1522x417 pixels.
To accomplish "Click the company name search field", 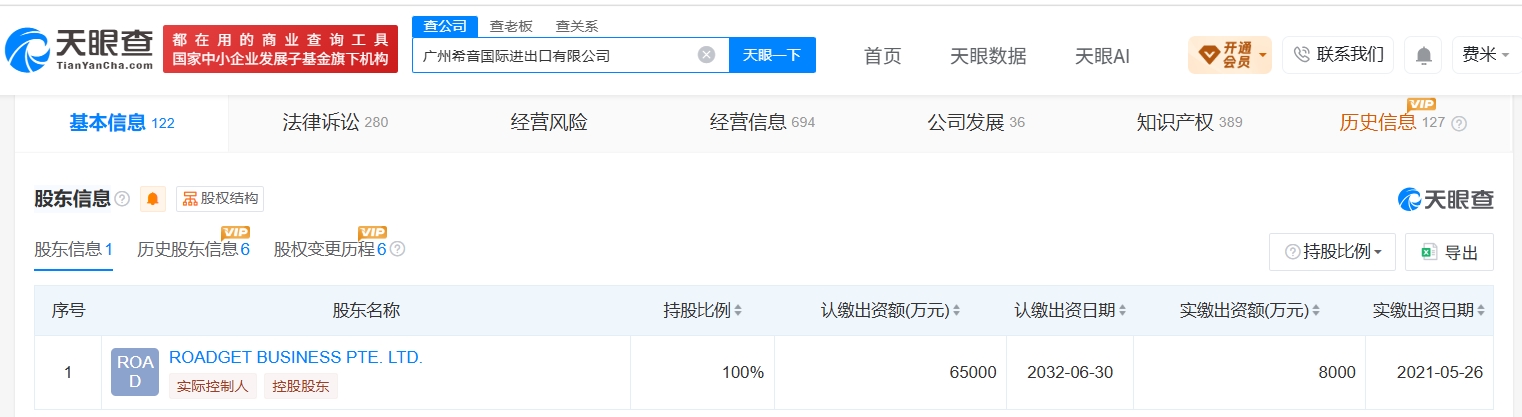I will coord(555,55).
